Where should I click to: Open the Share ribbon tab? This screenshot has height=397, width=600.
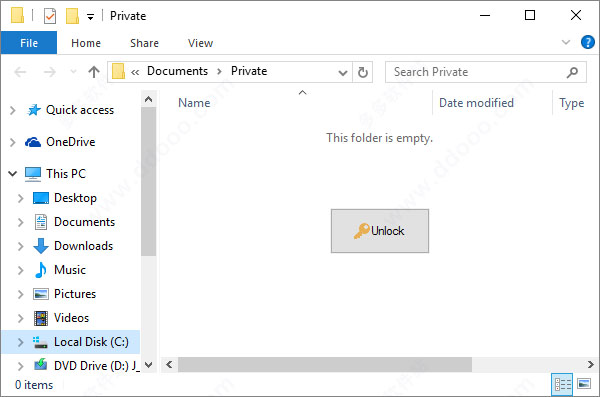(144, 43)
